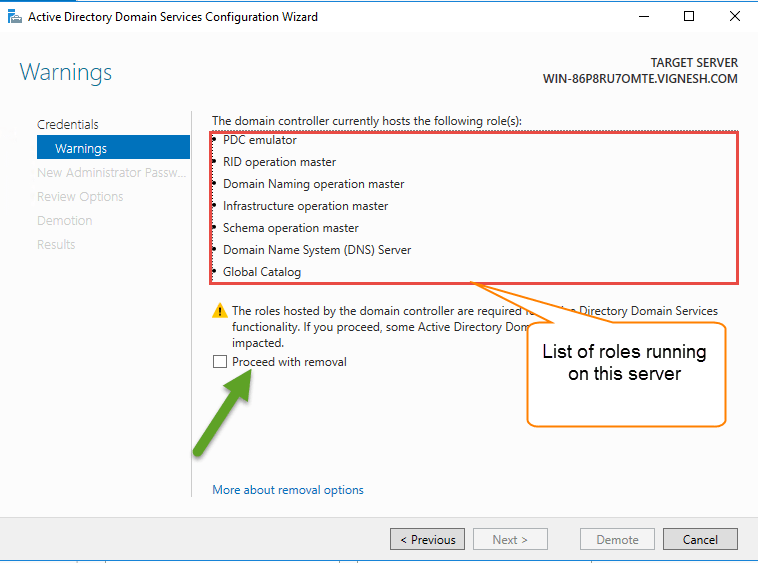Click the yellow warning triangle icon
The width and height of the screenshot is (758, 563).
(220, 312)
